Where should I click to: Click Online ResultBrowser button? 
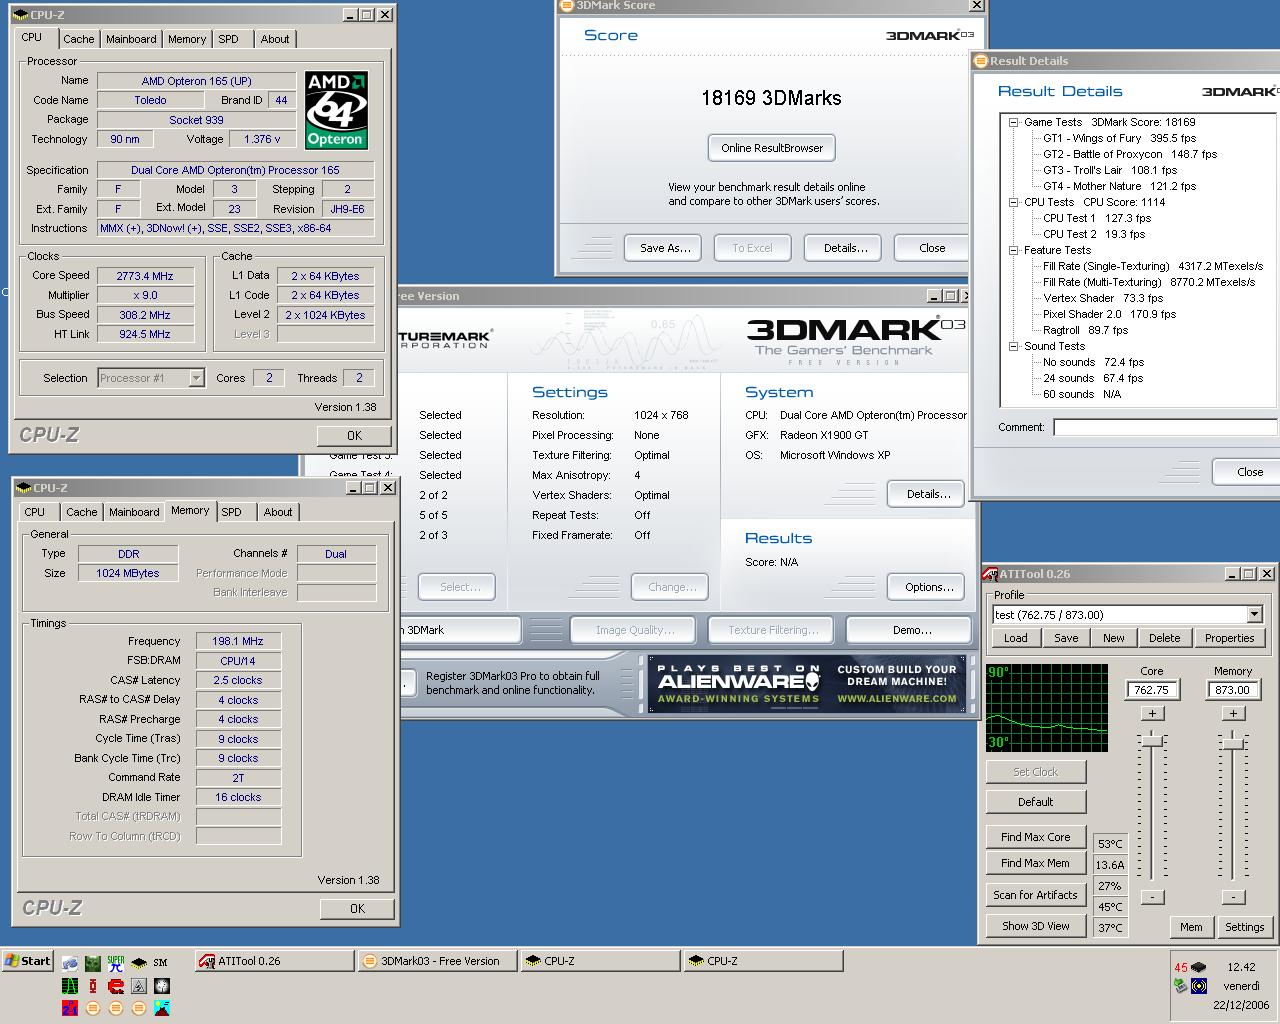(772, 148)
